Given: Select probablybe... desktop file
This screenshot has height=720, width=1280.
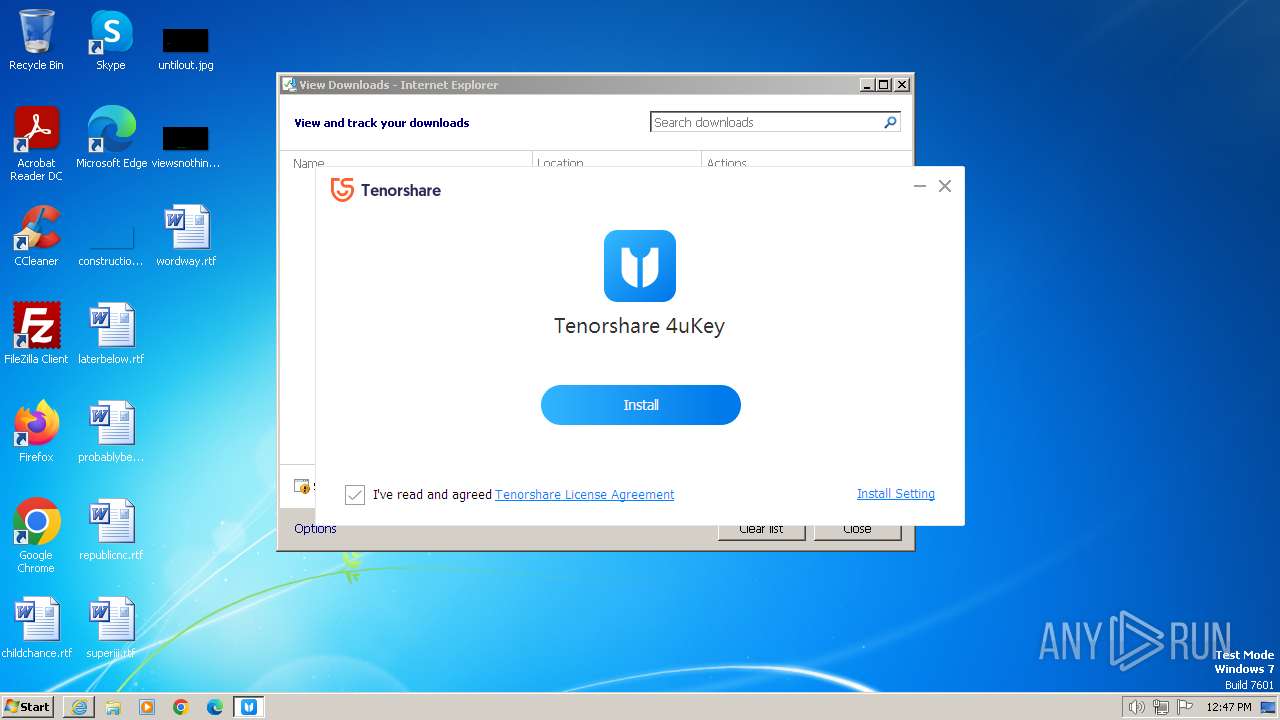Looking at the screenshot, I should 111,432.
